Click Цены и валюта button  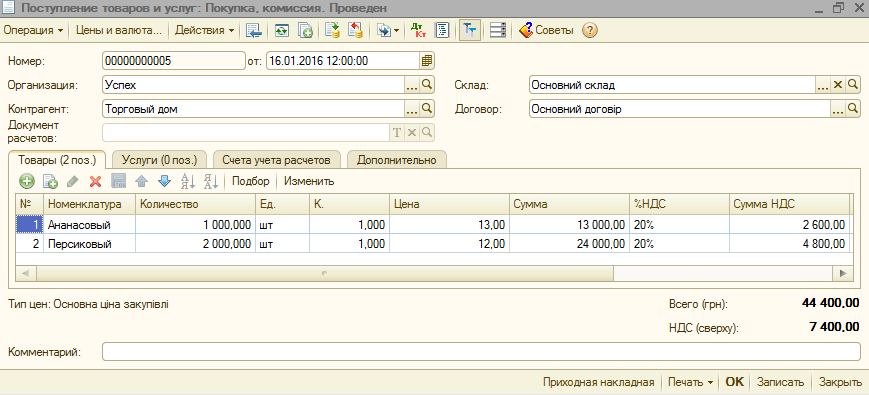119,30
